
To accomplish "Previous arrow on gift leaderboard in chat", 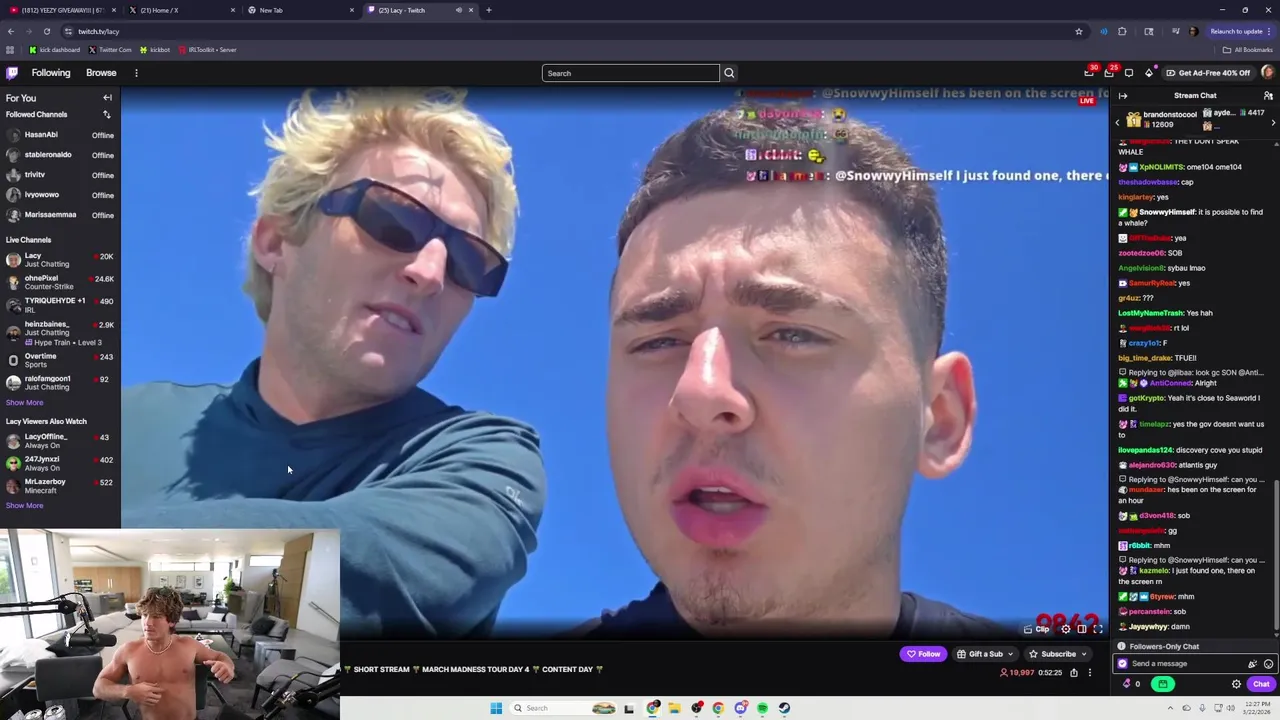I will (x=1117, y=122).
